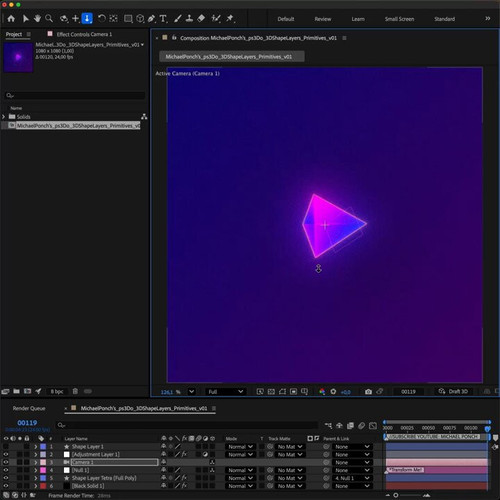Open Show Channel and color management icon
The image size is (500, 500).
322,392
